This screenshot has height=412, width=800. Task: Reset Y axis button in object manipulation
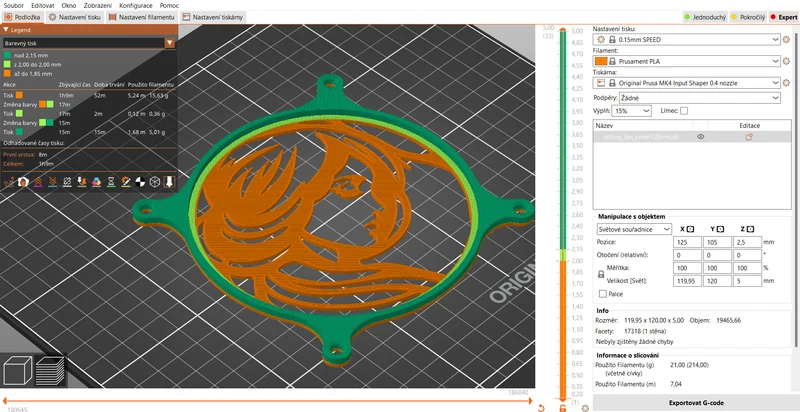pyautogui.click(x=720, y=229)
